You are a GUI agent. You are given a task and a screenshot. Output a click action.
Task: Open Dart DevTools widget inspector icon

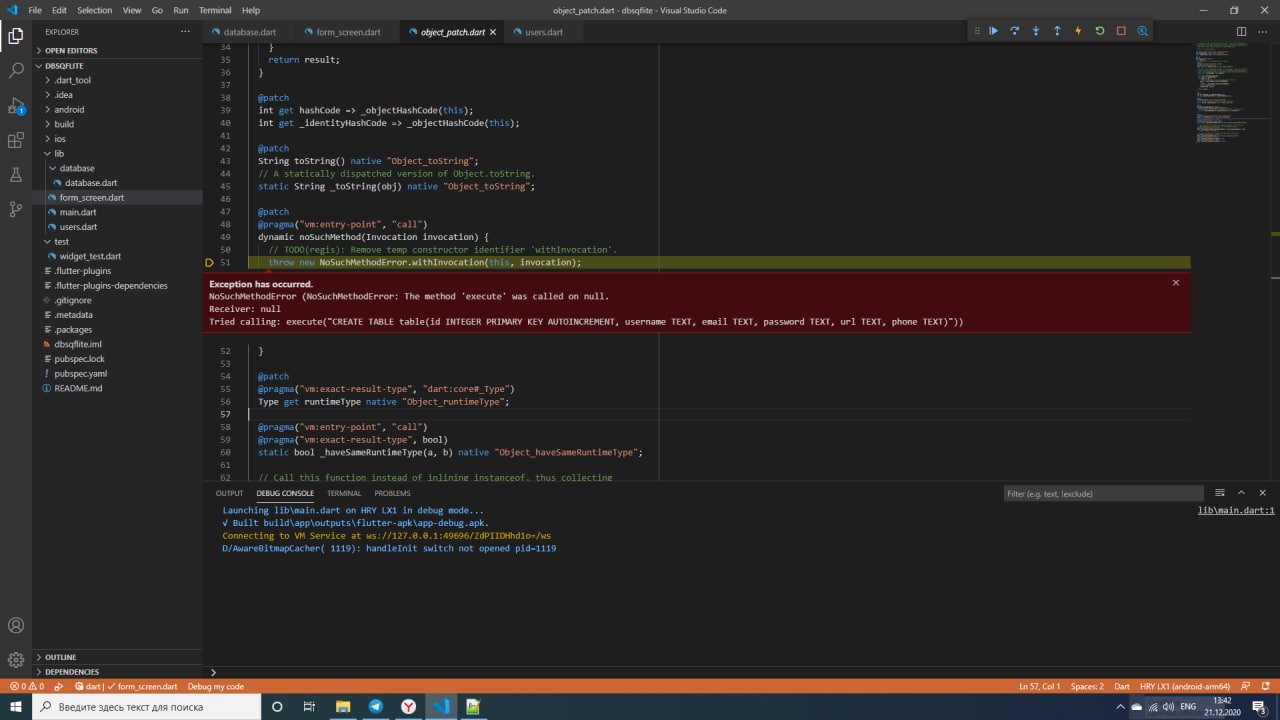(x=1143, y=31)
